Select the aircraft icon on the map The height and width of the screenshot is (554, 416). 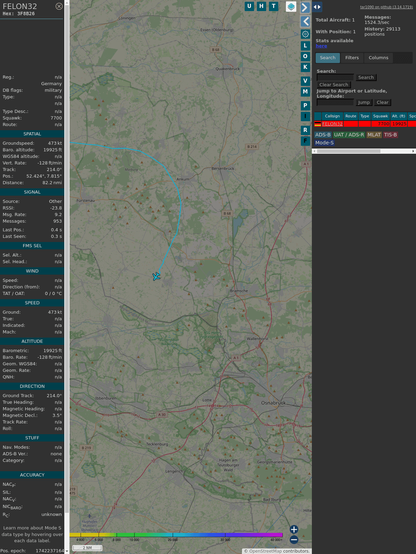pos(156,276)
